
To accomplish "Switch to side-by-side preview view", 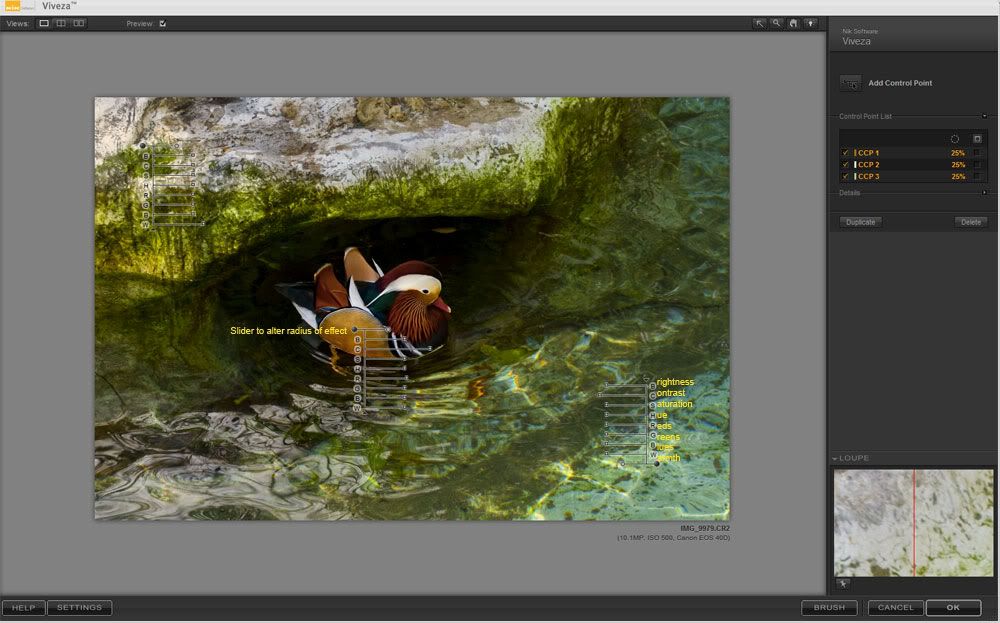I will tap(79, 23).
